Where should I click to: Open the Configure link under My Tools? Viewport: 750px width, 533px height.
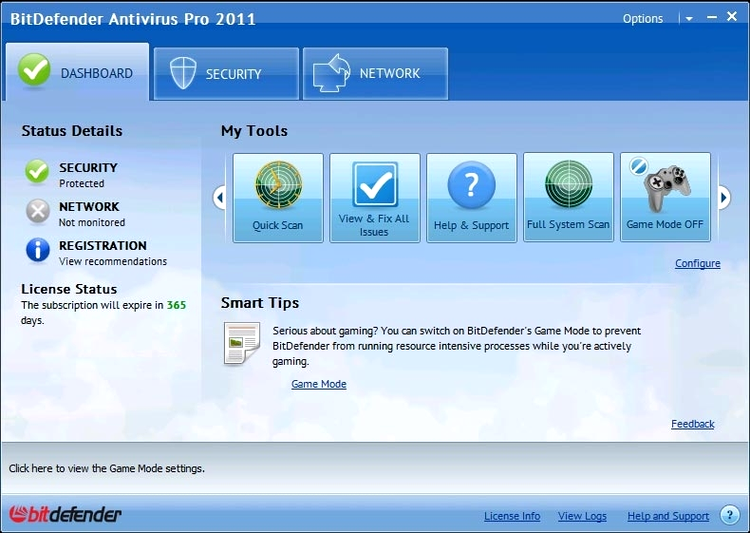coord(697,263)
